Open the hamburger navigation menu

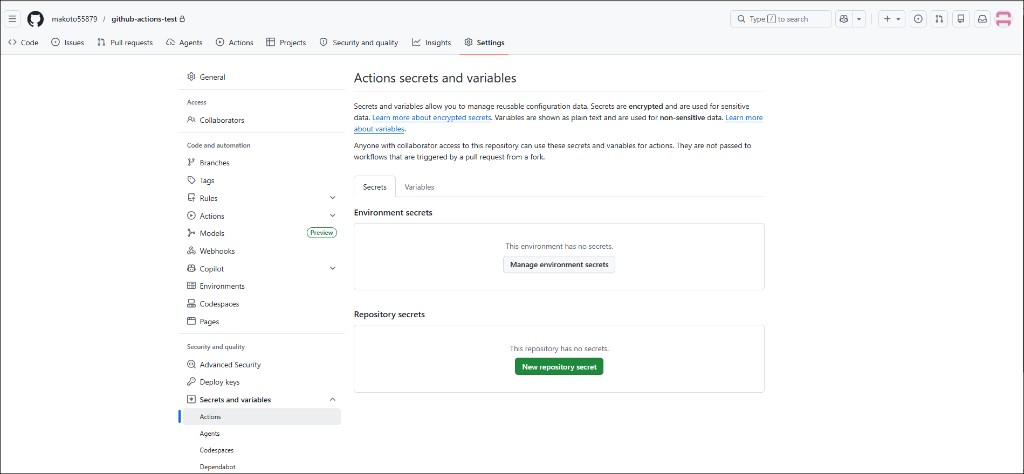pos(12,19)
